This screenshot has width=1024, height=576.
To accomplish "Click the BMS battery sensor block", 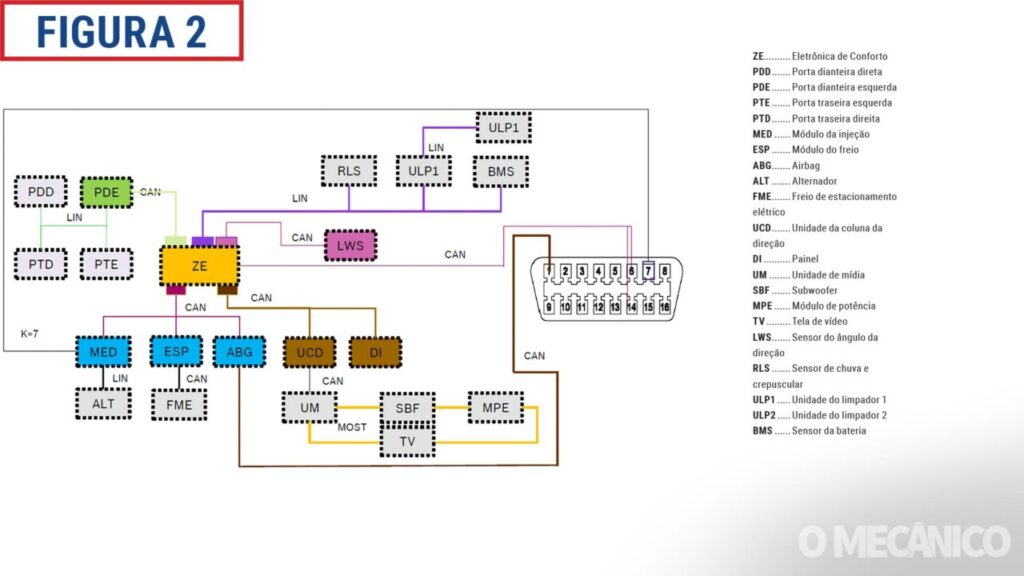I will tap(501, 171).
